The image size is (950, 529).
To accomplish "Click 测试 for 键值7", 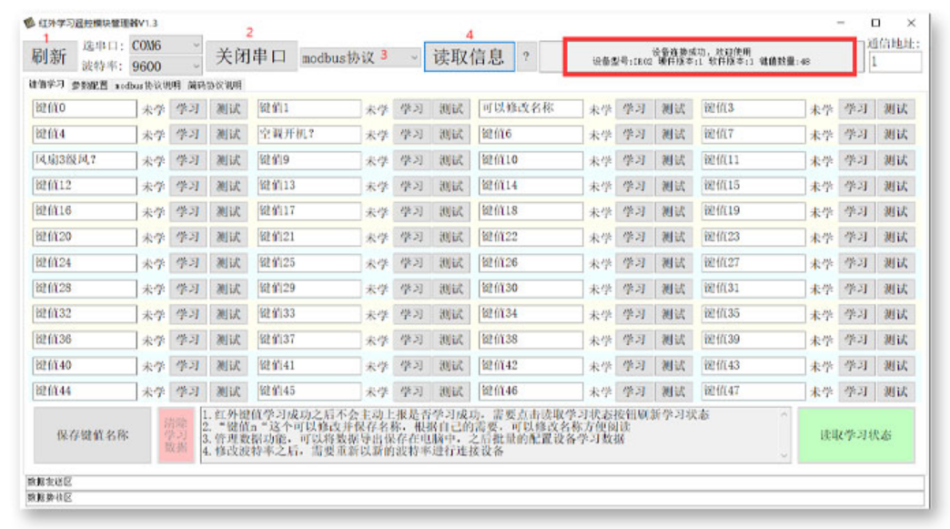I will coord(895,135).
